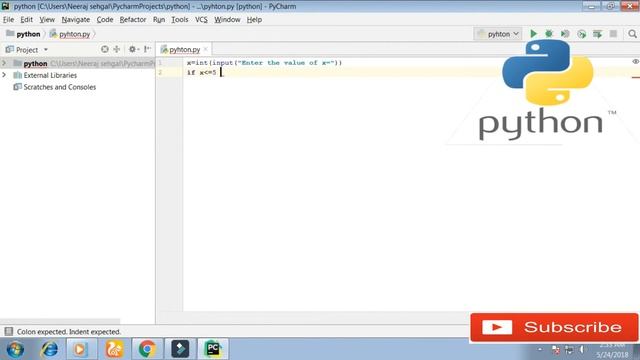Expand External Libraries node

click(x=4, y=75)
